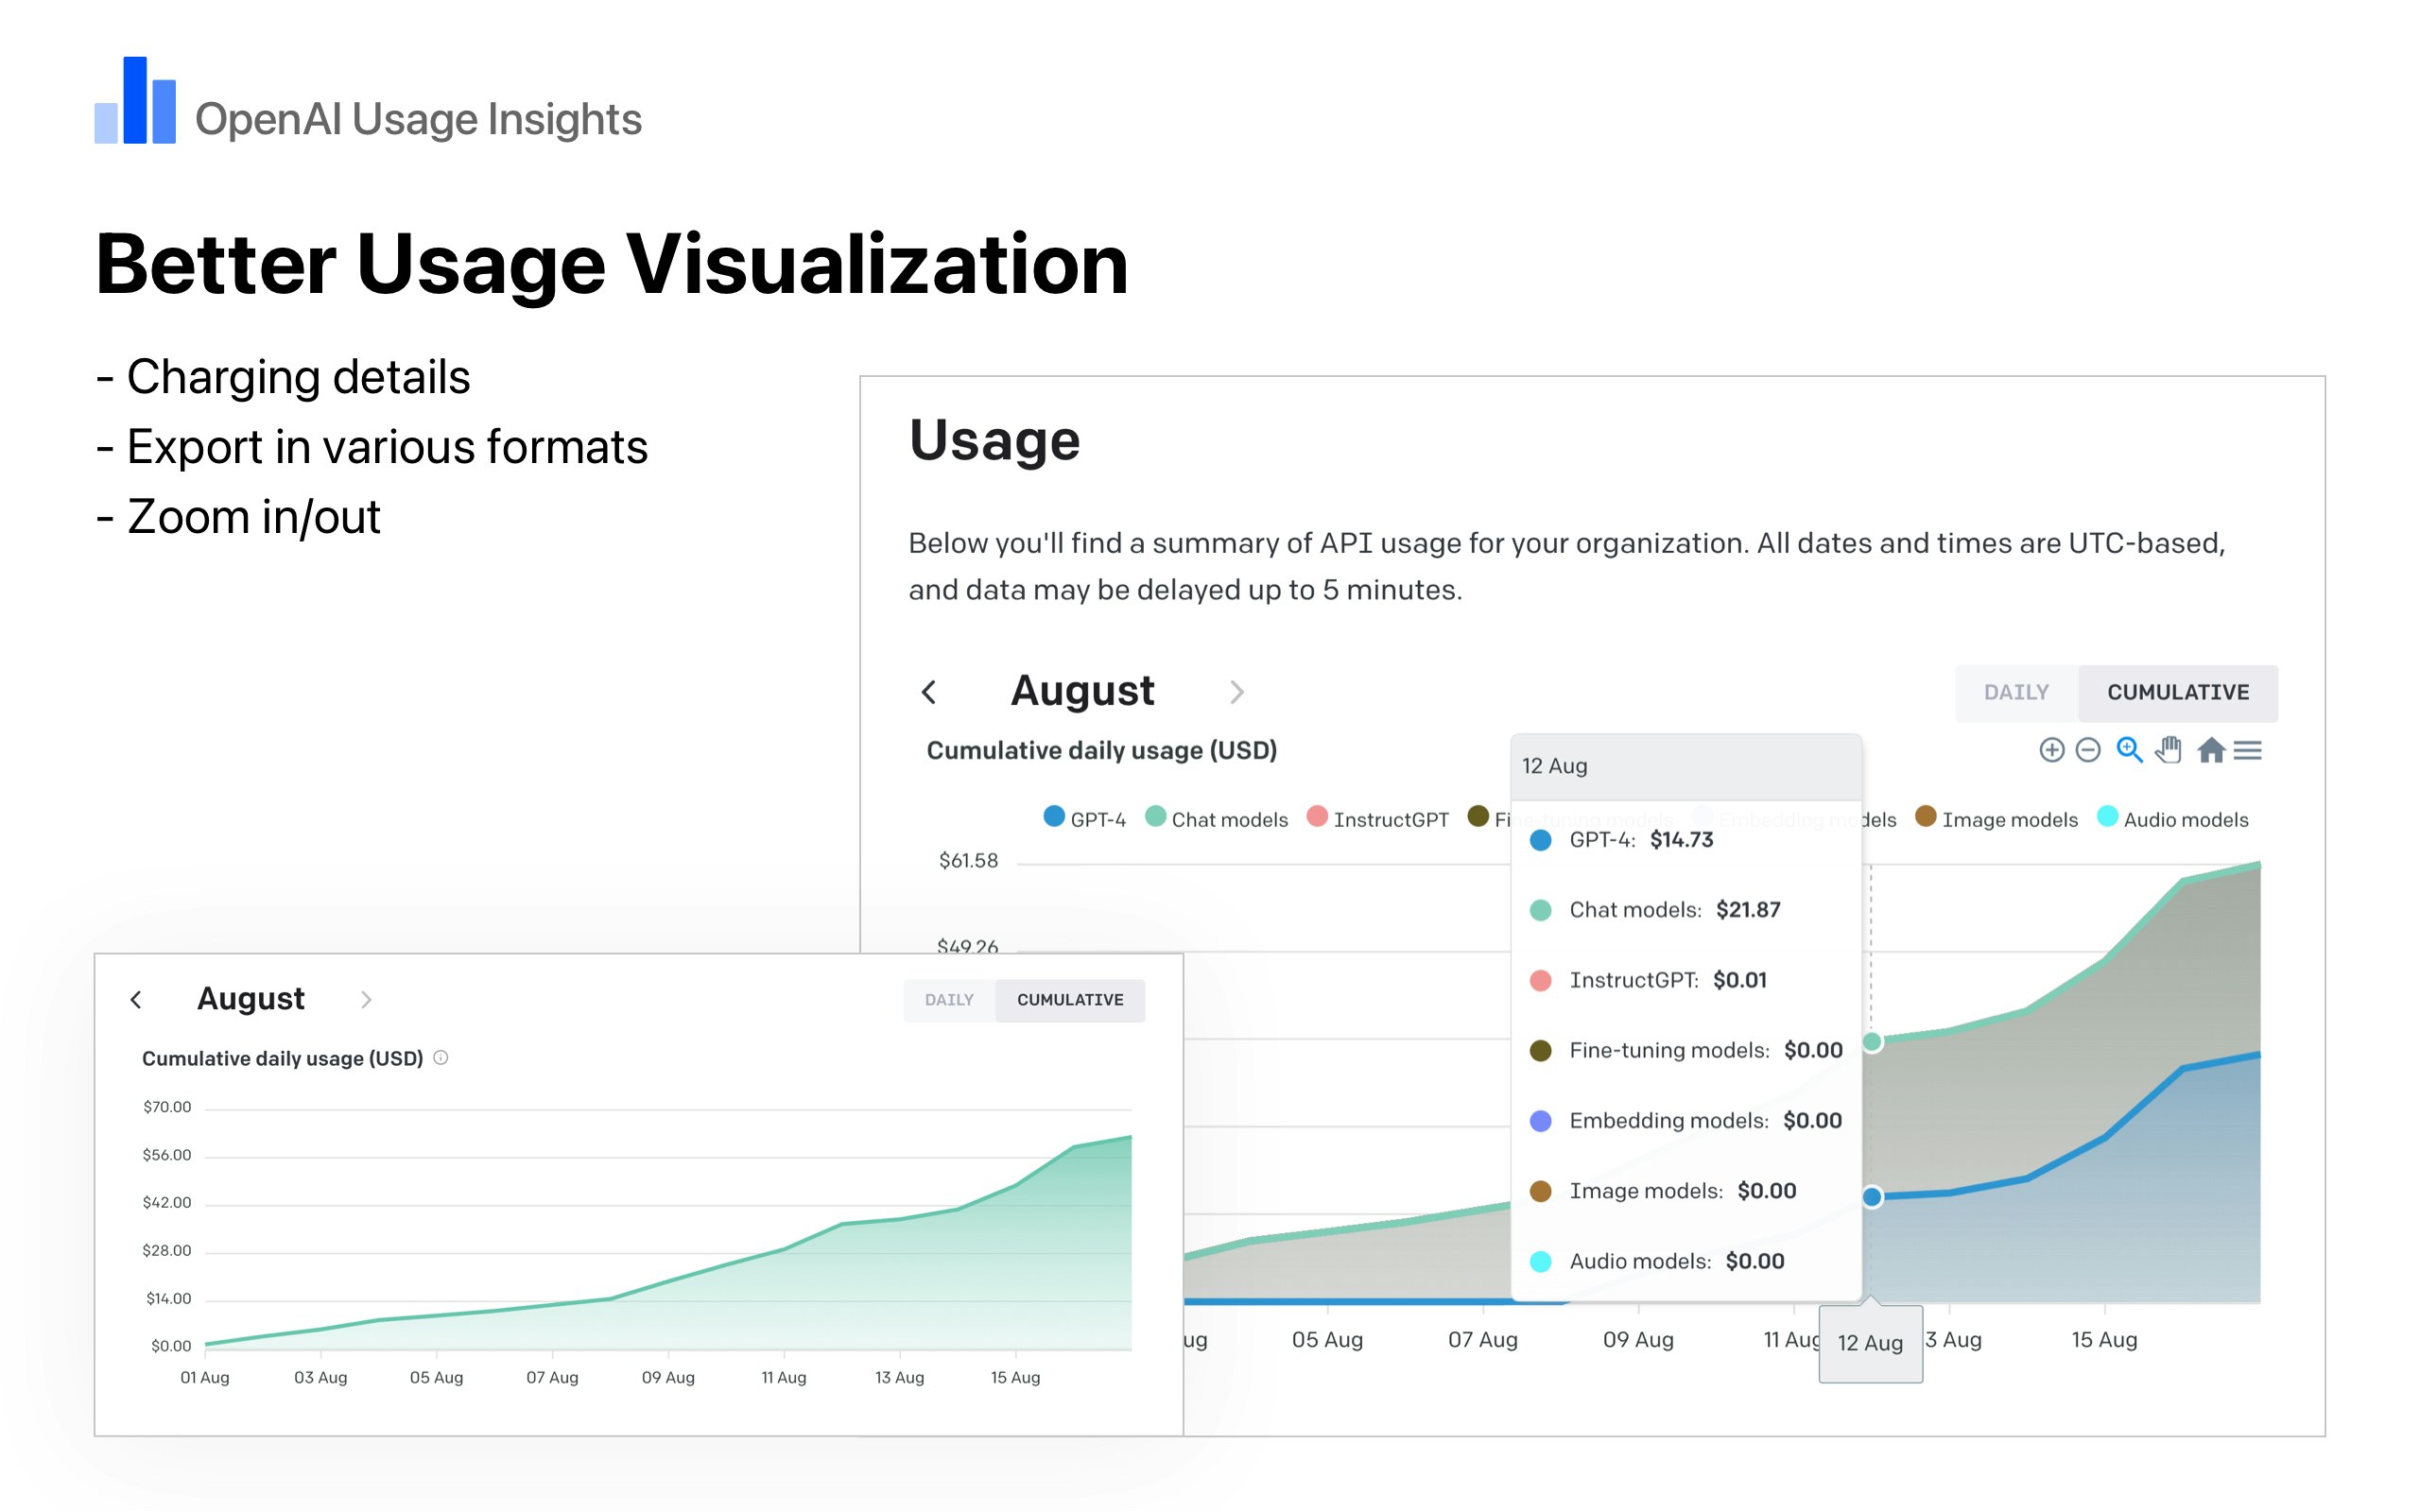Viewport: 2420px width, 1512px height.
Task: Select CUMULATIVE tab in small chart panel
Action: point(1070,1000)
